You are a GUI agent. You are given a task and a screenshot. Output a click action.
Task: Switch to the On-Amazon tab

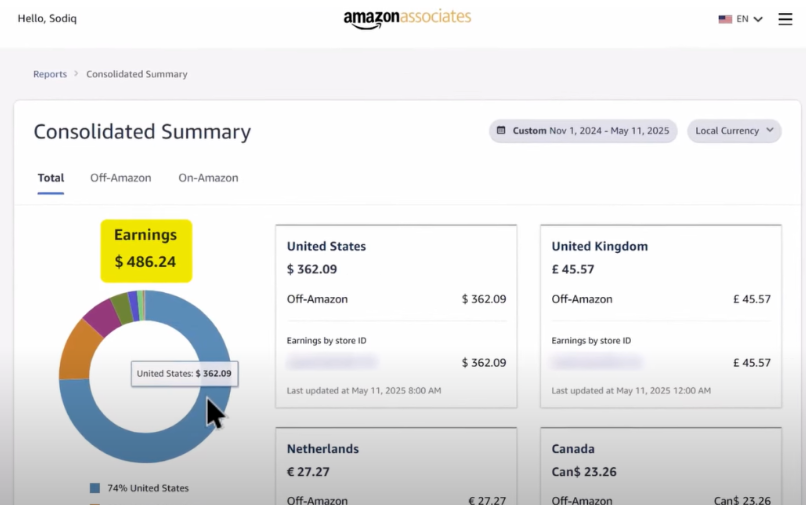pos(208,178)
